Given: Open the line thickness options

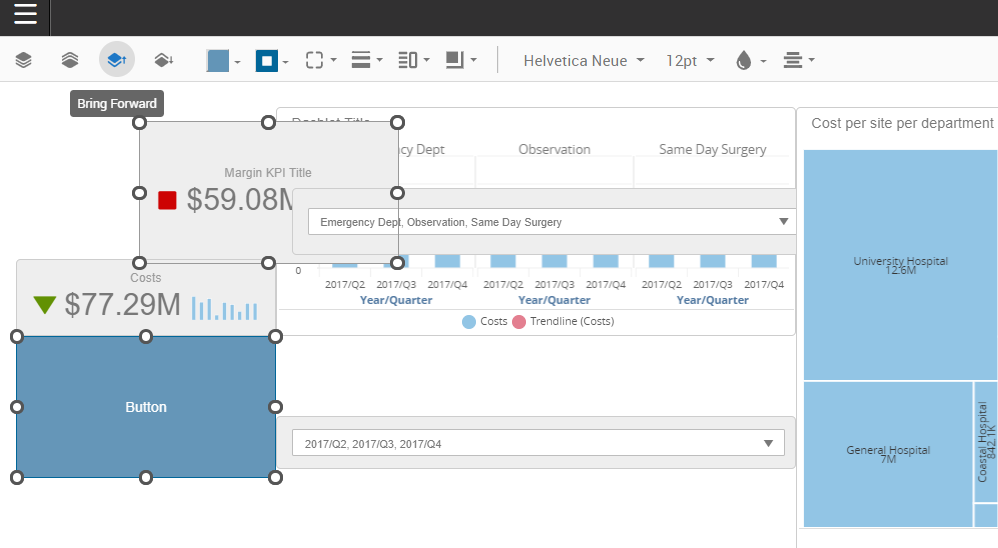Looking at the screenshot, I should [367, 60].
